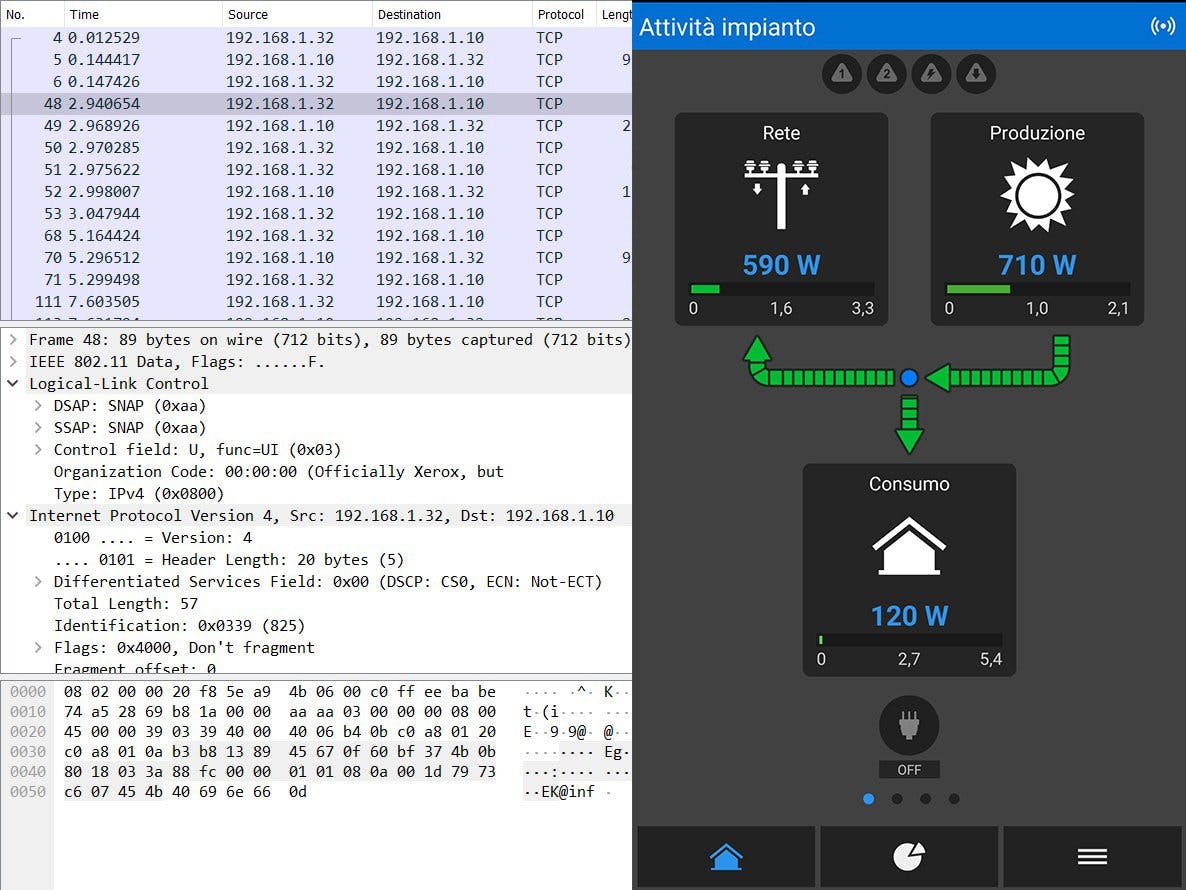Select packet 52 at time 2.998007

tap(316, 191)
